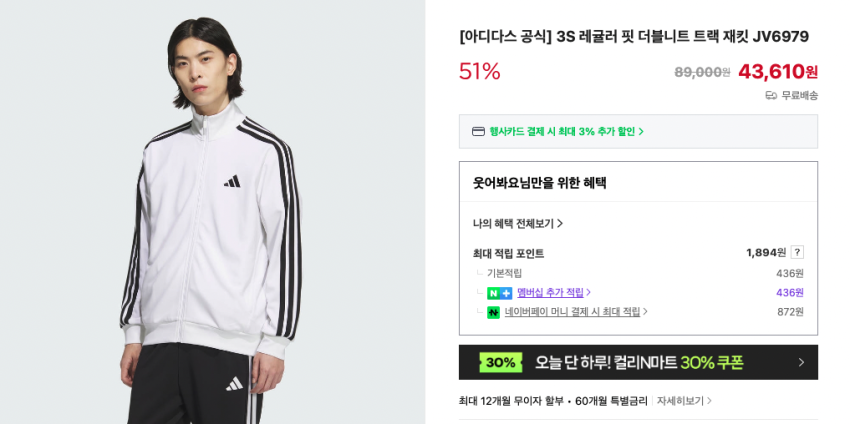
Task: Click the product title with JV6979
Action: pos(634,37)
